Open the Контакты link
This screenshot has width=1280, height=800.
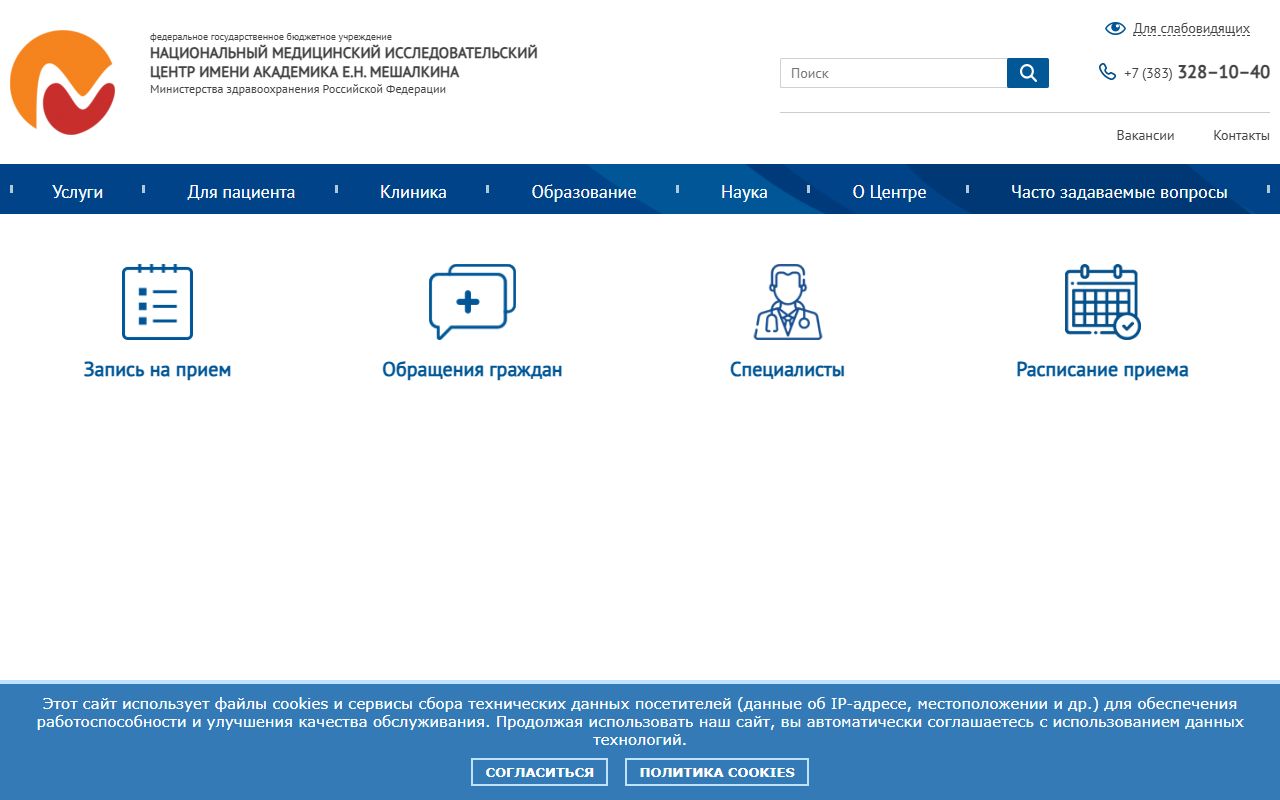tap(1241, 135)
